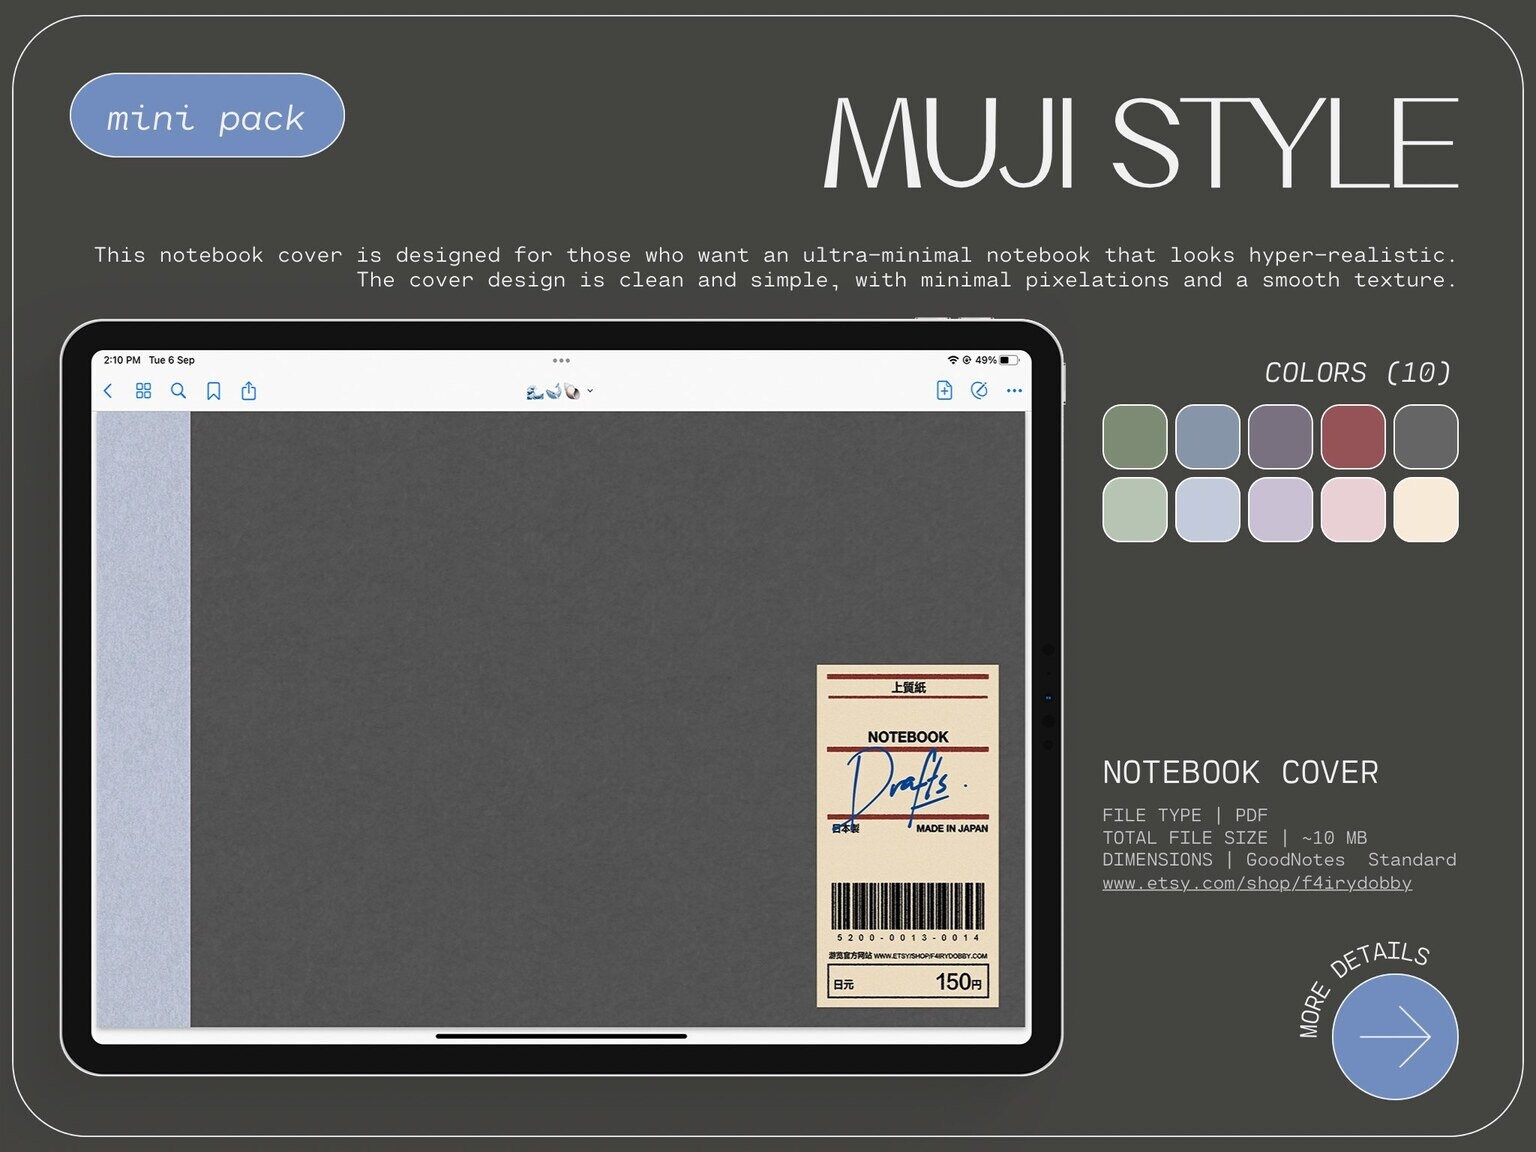Open the share/export icon
Screen dimensions: 1536x1152
[248, 391]
